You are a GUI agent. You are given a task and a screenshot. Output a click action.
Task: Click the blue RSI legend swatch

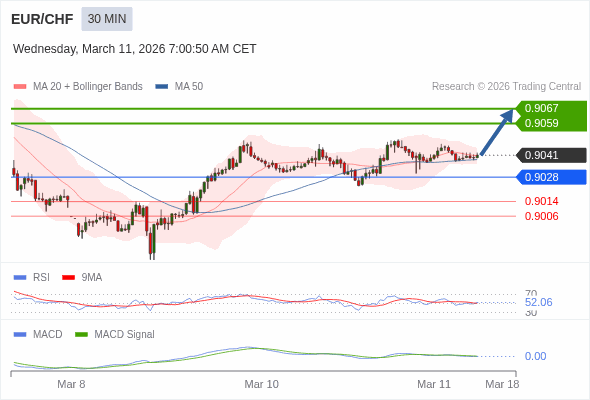coord(20,278)
